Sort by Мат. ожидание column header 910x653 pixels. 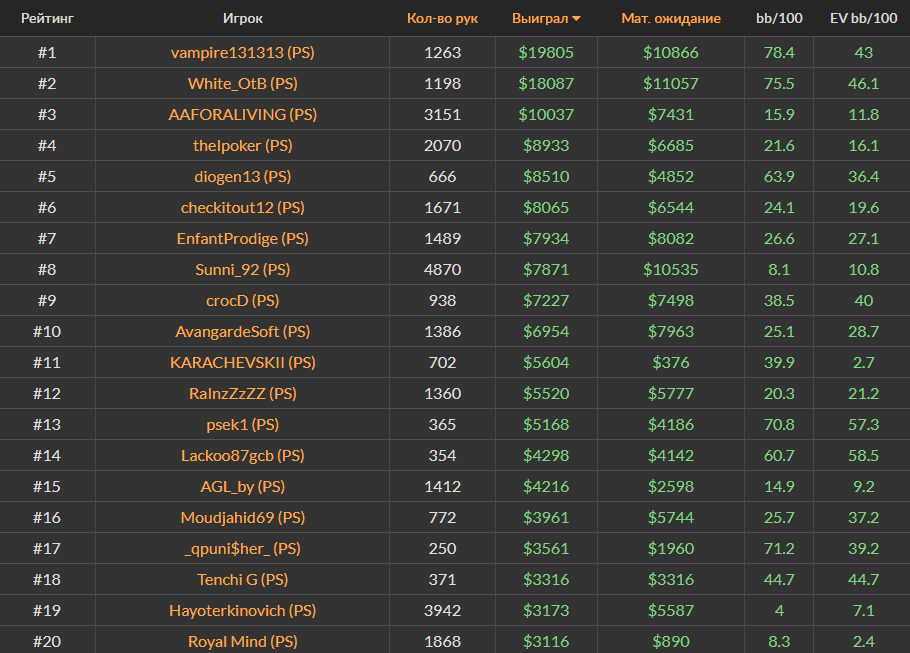click(x=670, y=18)
